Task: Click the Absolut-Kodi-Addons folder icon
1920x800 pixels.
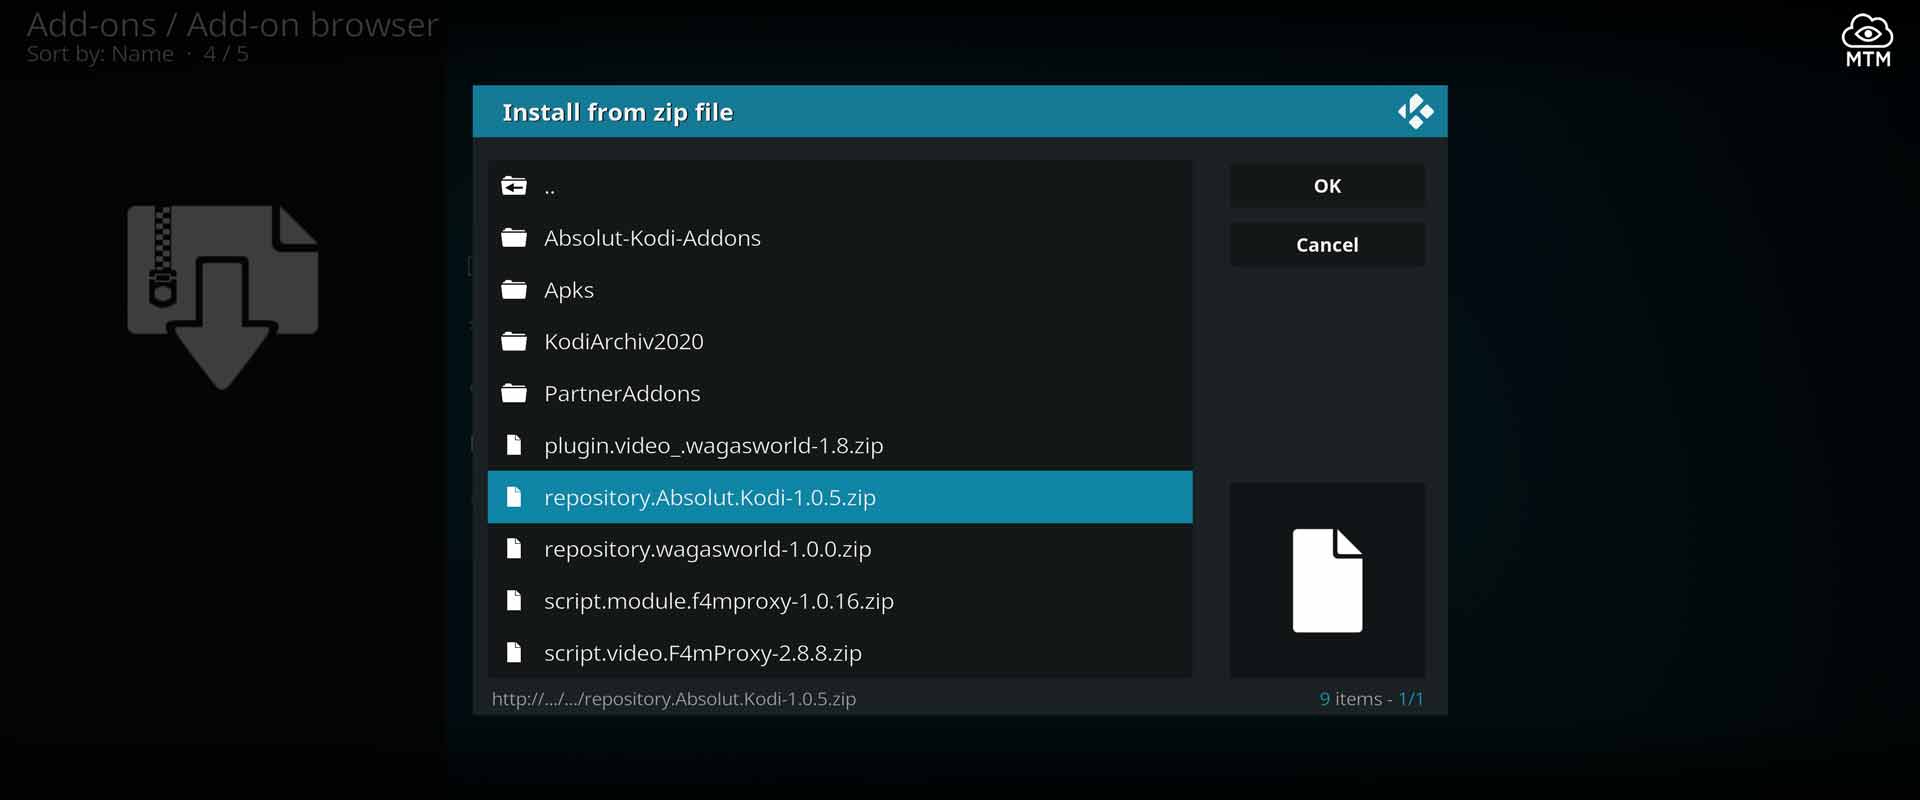Action: (514, 238)
